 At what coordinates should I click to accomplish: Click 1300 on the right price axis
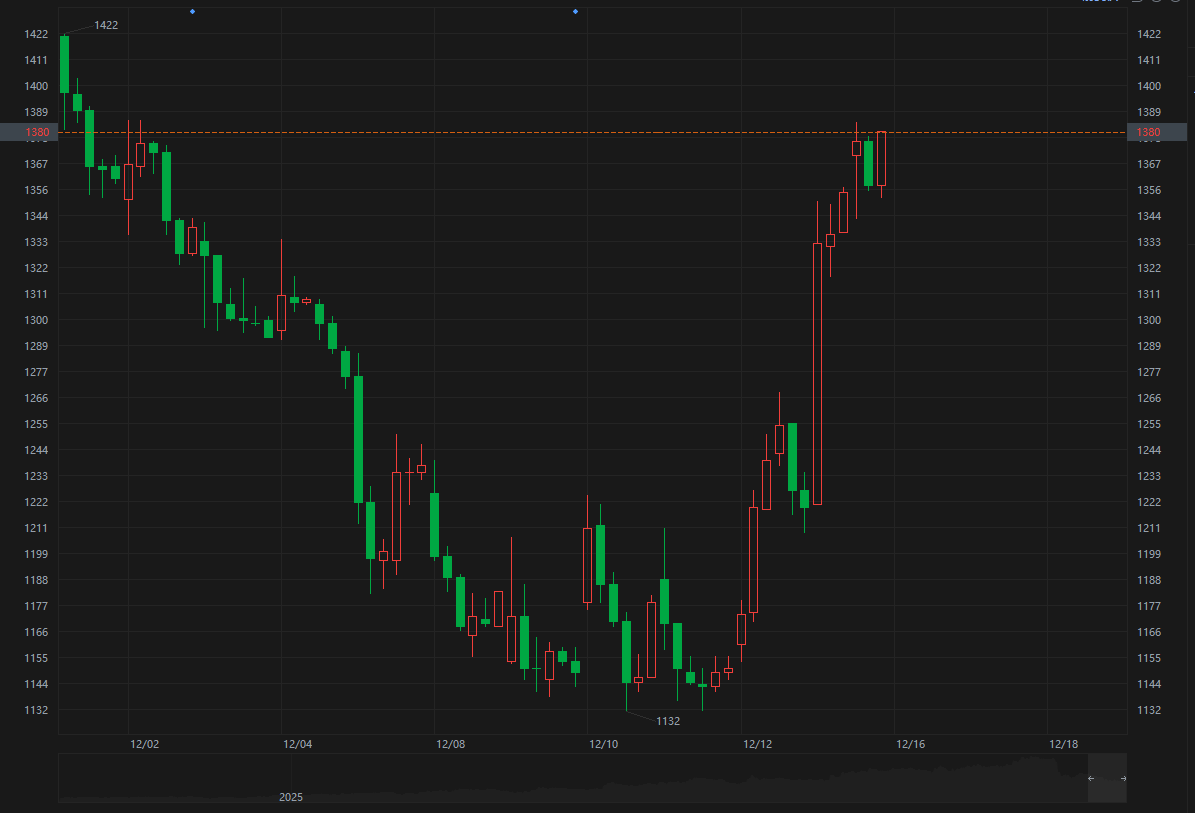point(1149,320)
